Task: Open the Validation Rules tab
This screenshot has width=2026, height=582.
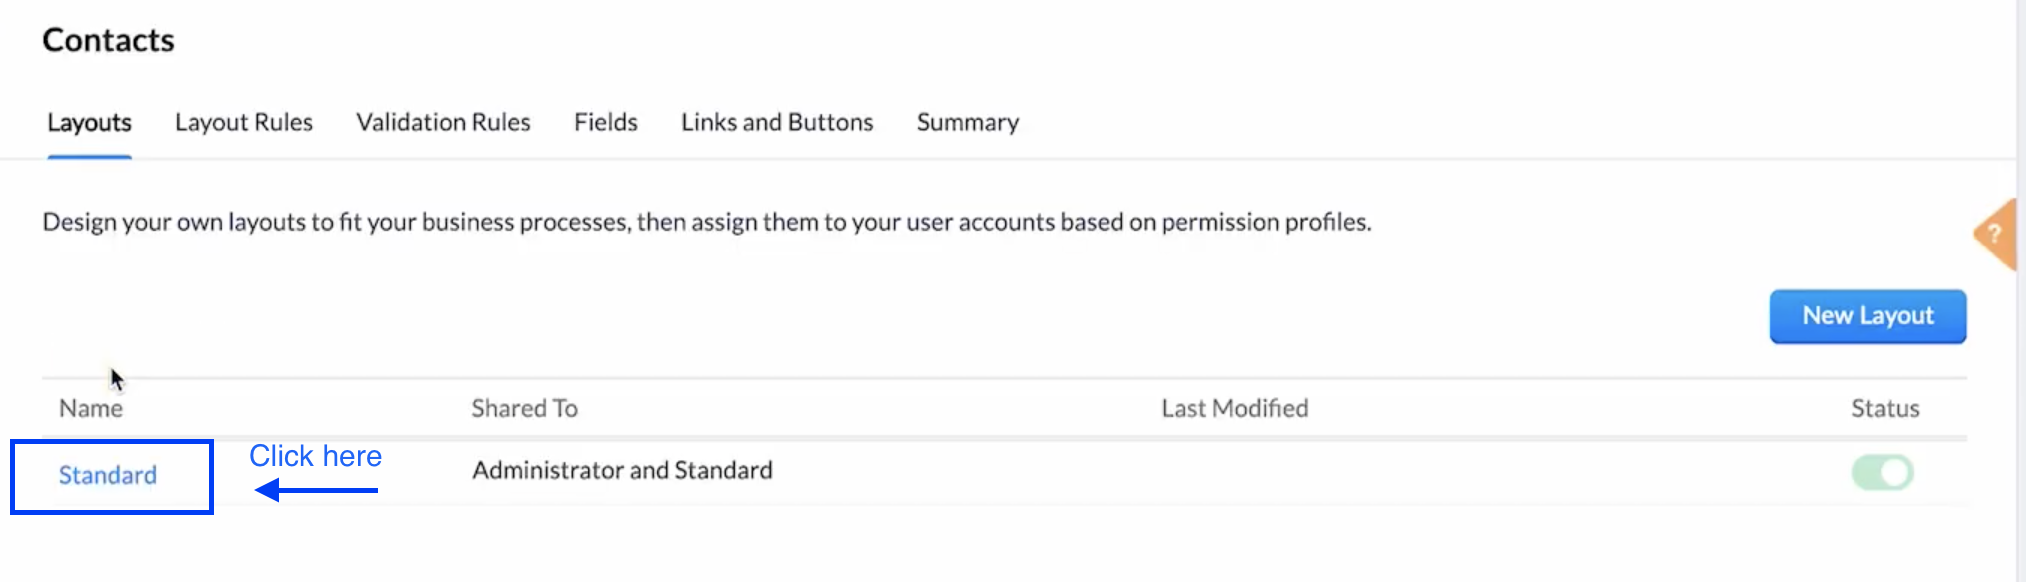Action: click(443, 122)
